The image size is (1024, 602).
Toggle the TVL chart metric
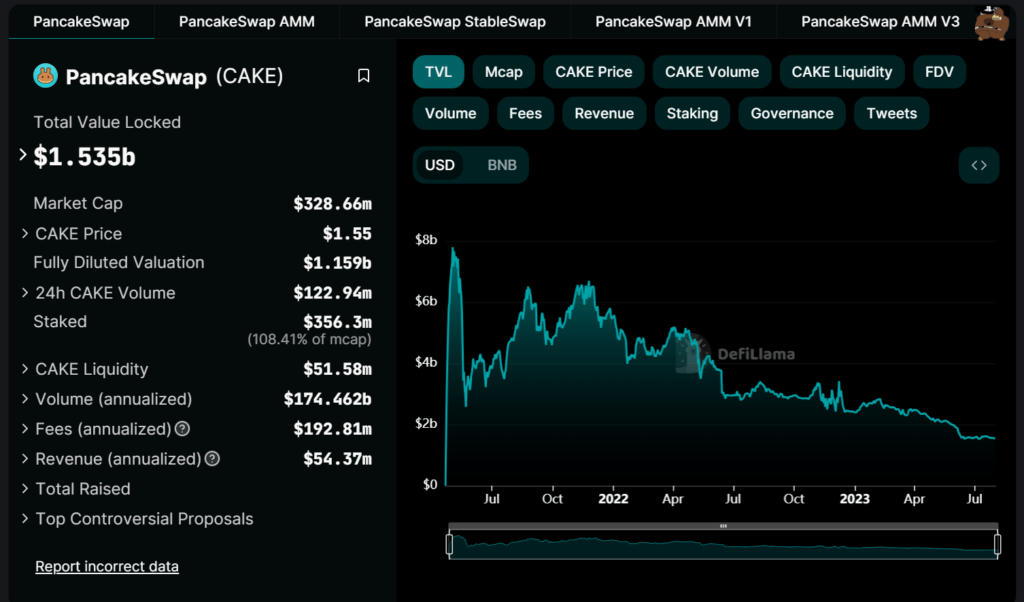pos(438,72)
